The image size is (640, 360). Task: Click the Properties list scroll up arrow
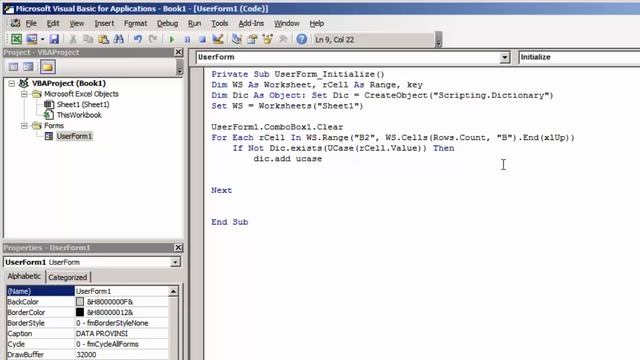(x=173, y=291)
